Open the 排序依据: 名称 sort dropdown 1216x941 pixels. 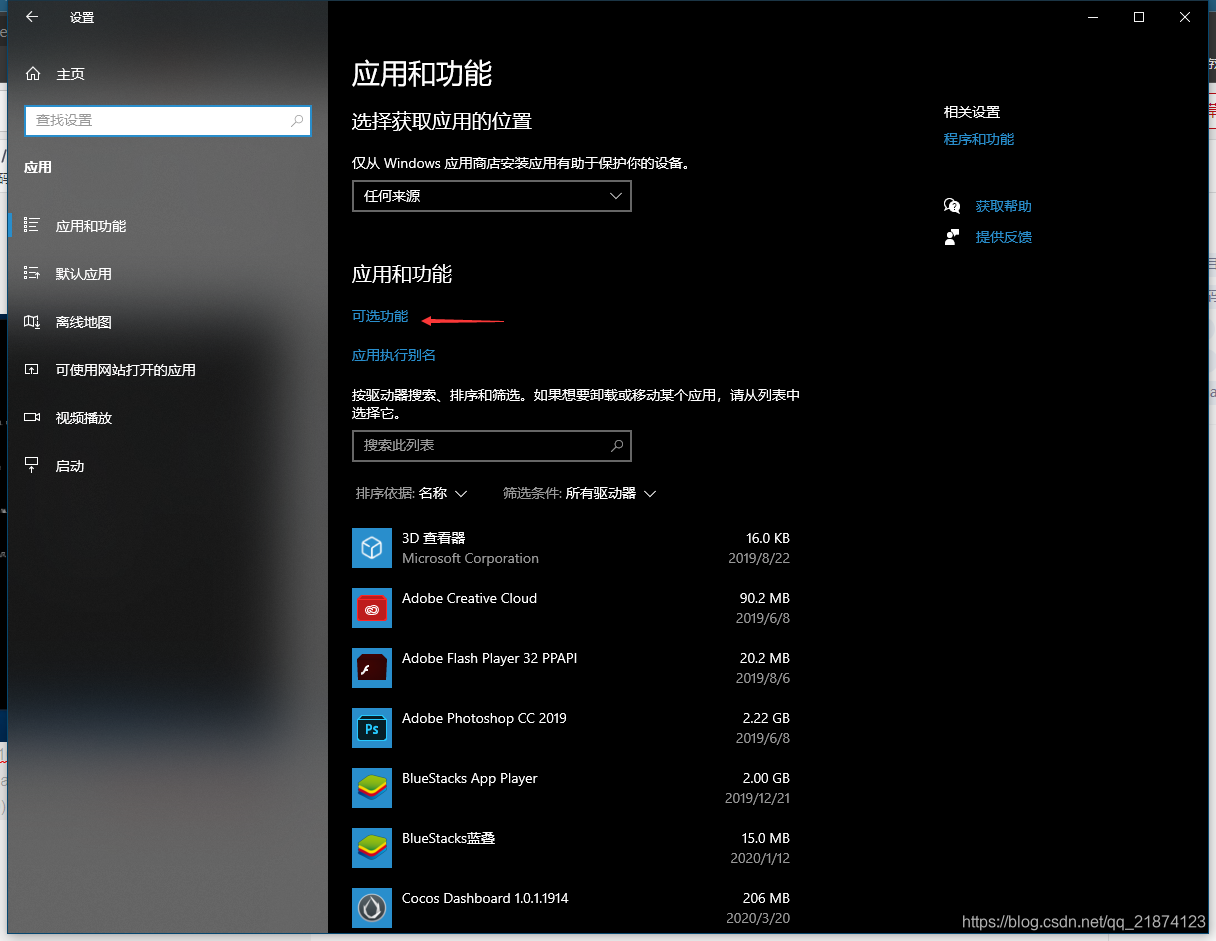coord(412,493)
